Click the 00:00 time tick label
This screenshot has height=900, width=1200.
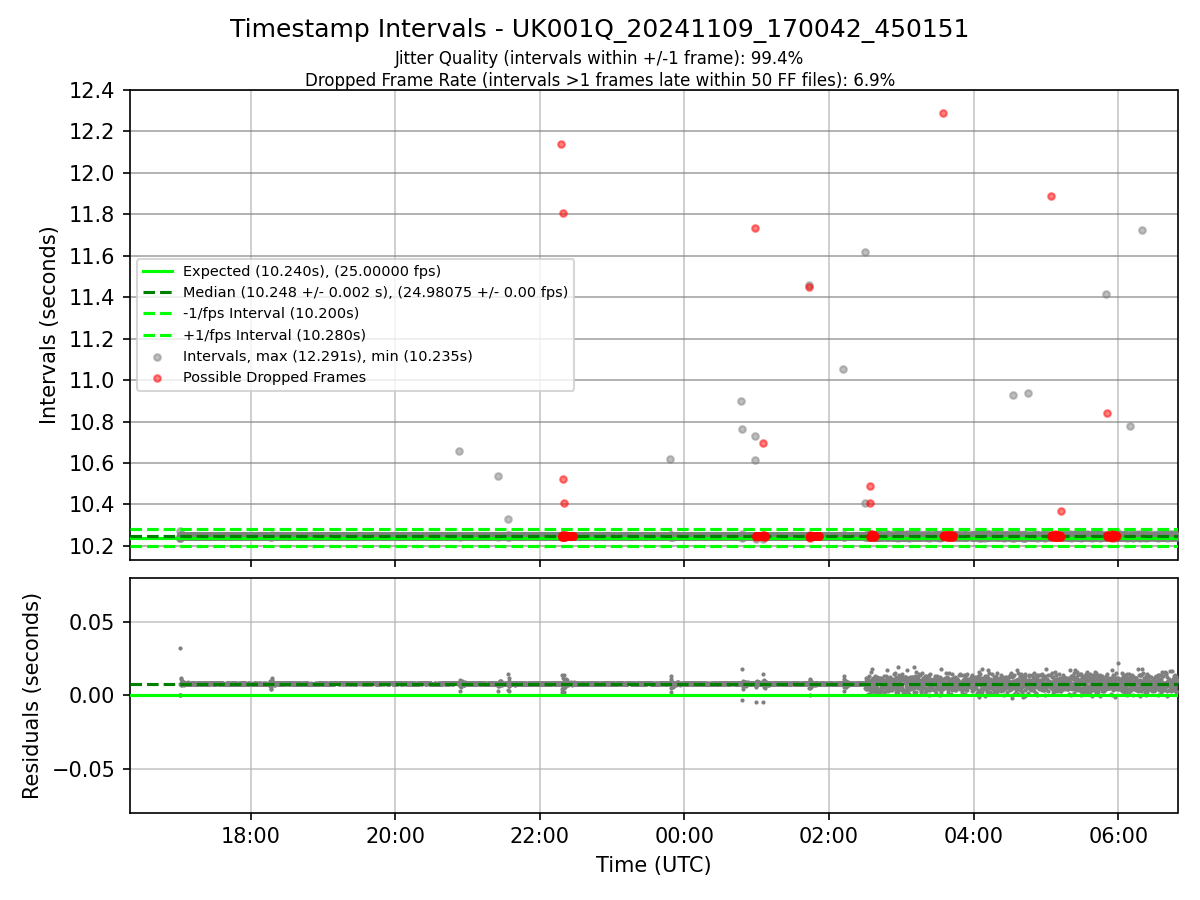(x=684, y=834)
